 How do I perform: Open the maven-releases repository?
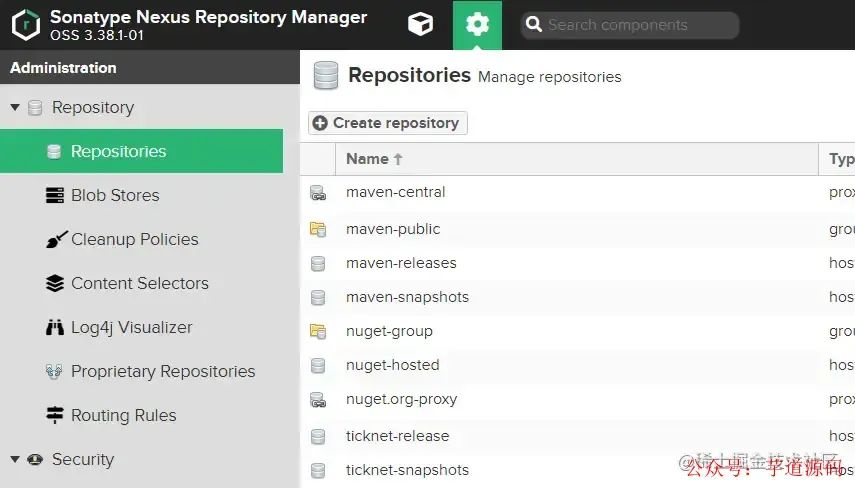coord(401,263)
